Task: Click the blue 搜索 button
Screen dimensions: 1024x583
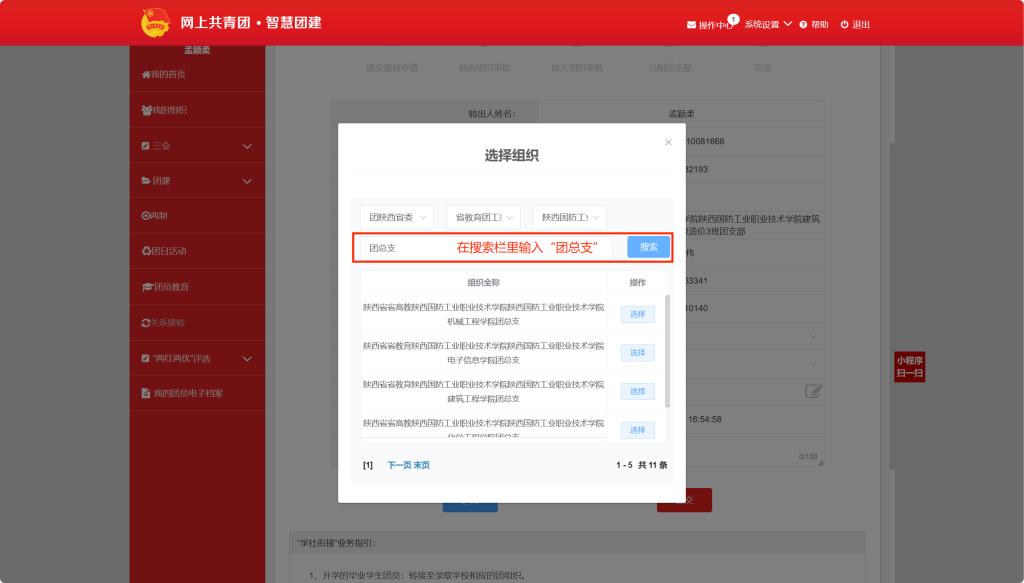Action: (x=648, y=247)
